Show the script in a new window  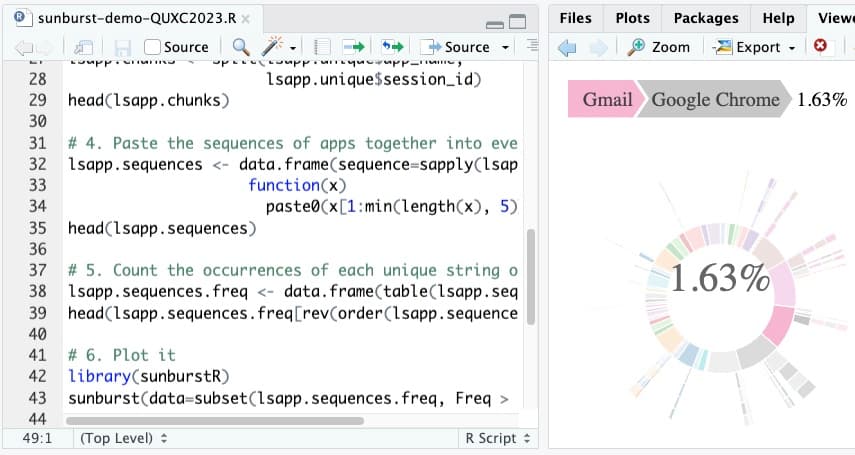coord(84,47)
